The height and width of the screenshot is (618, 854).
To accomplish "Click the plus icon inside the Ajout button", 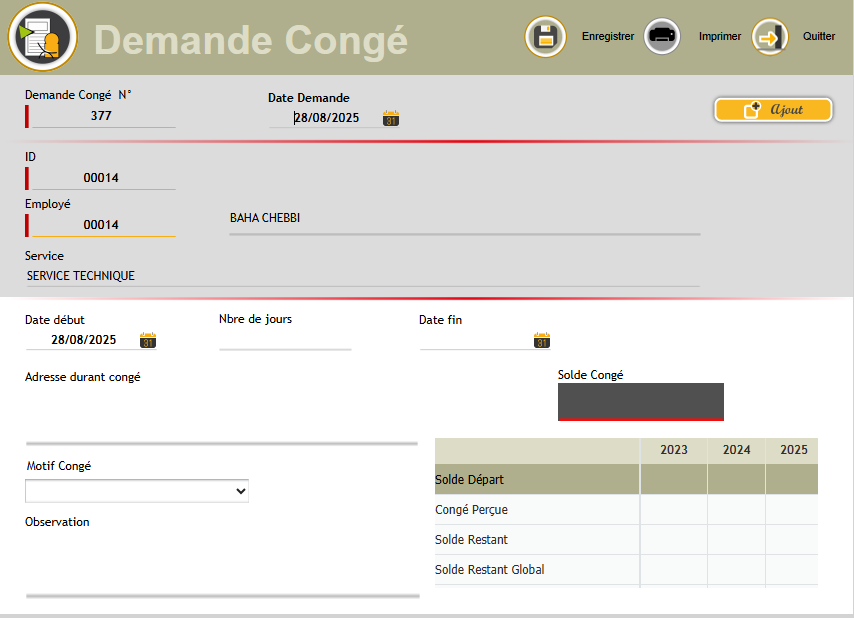I will coord(755,110).
